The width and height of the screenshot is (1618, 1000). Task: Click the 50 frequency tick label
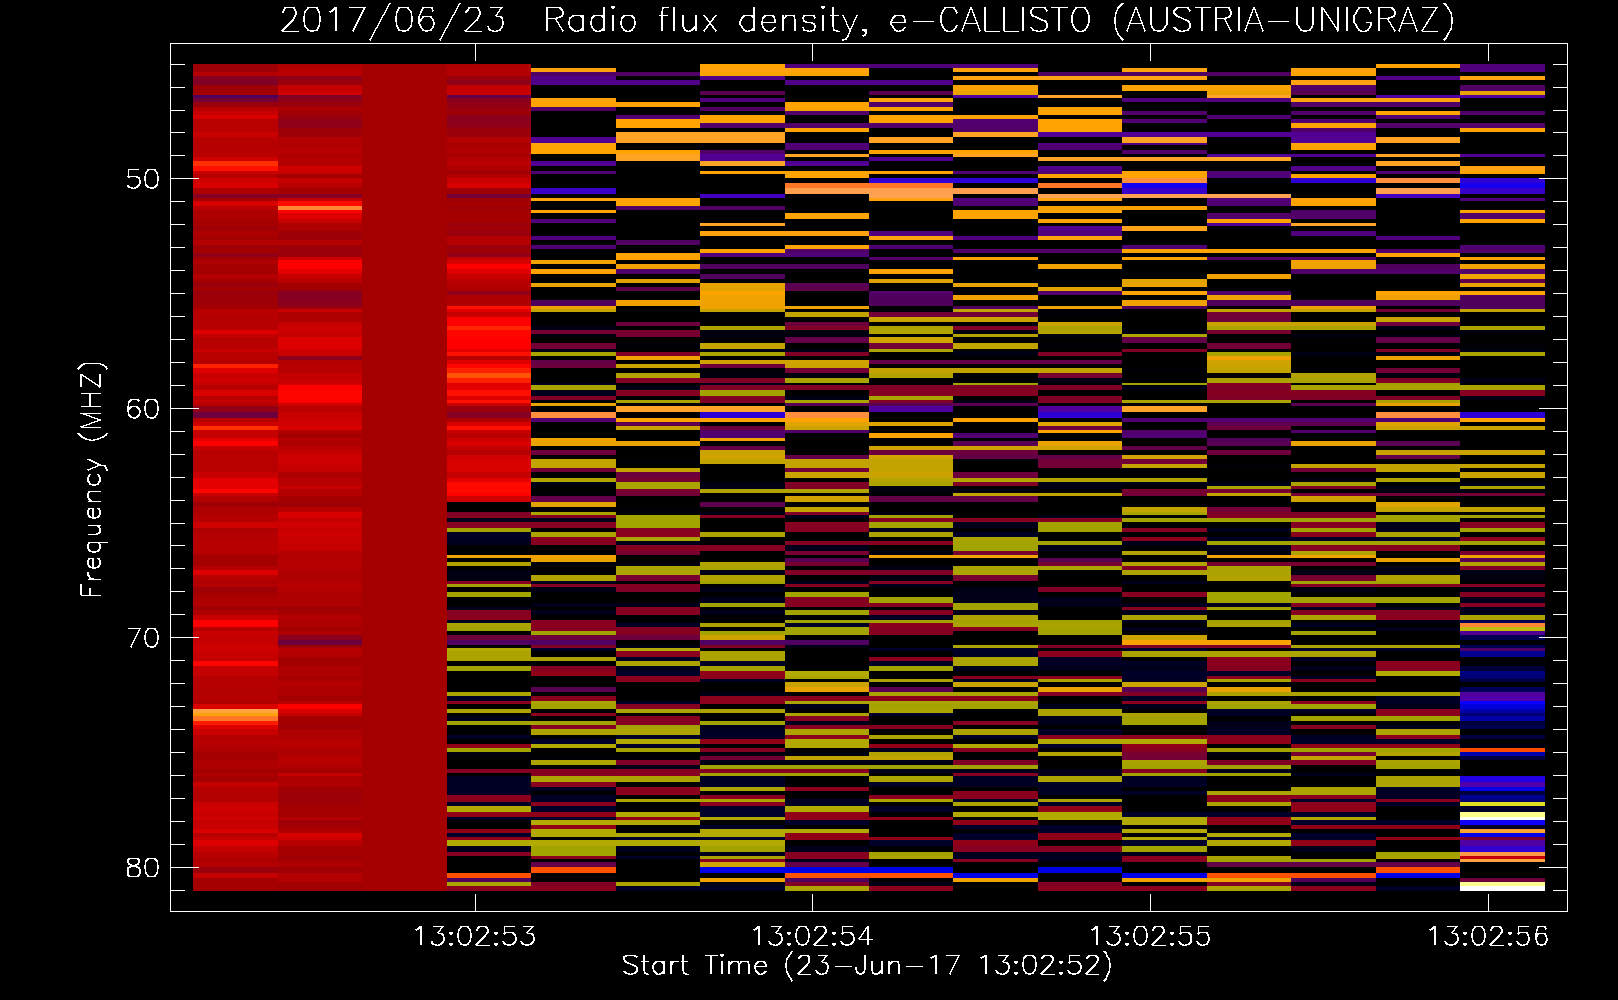point(143,179)
